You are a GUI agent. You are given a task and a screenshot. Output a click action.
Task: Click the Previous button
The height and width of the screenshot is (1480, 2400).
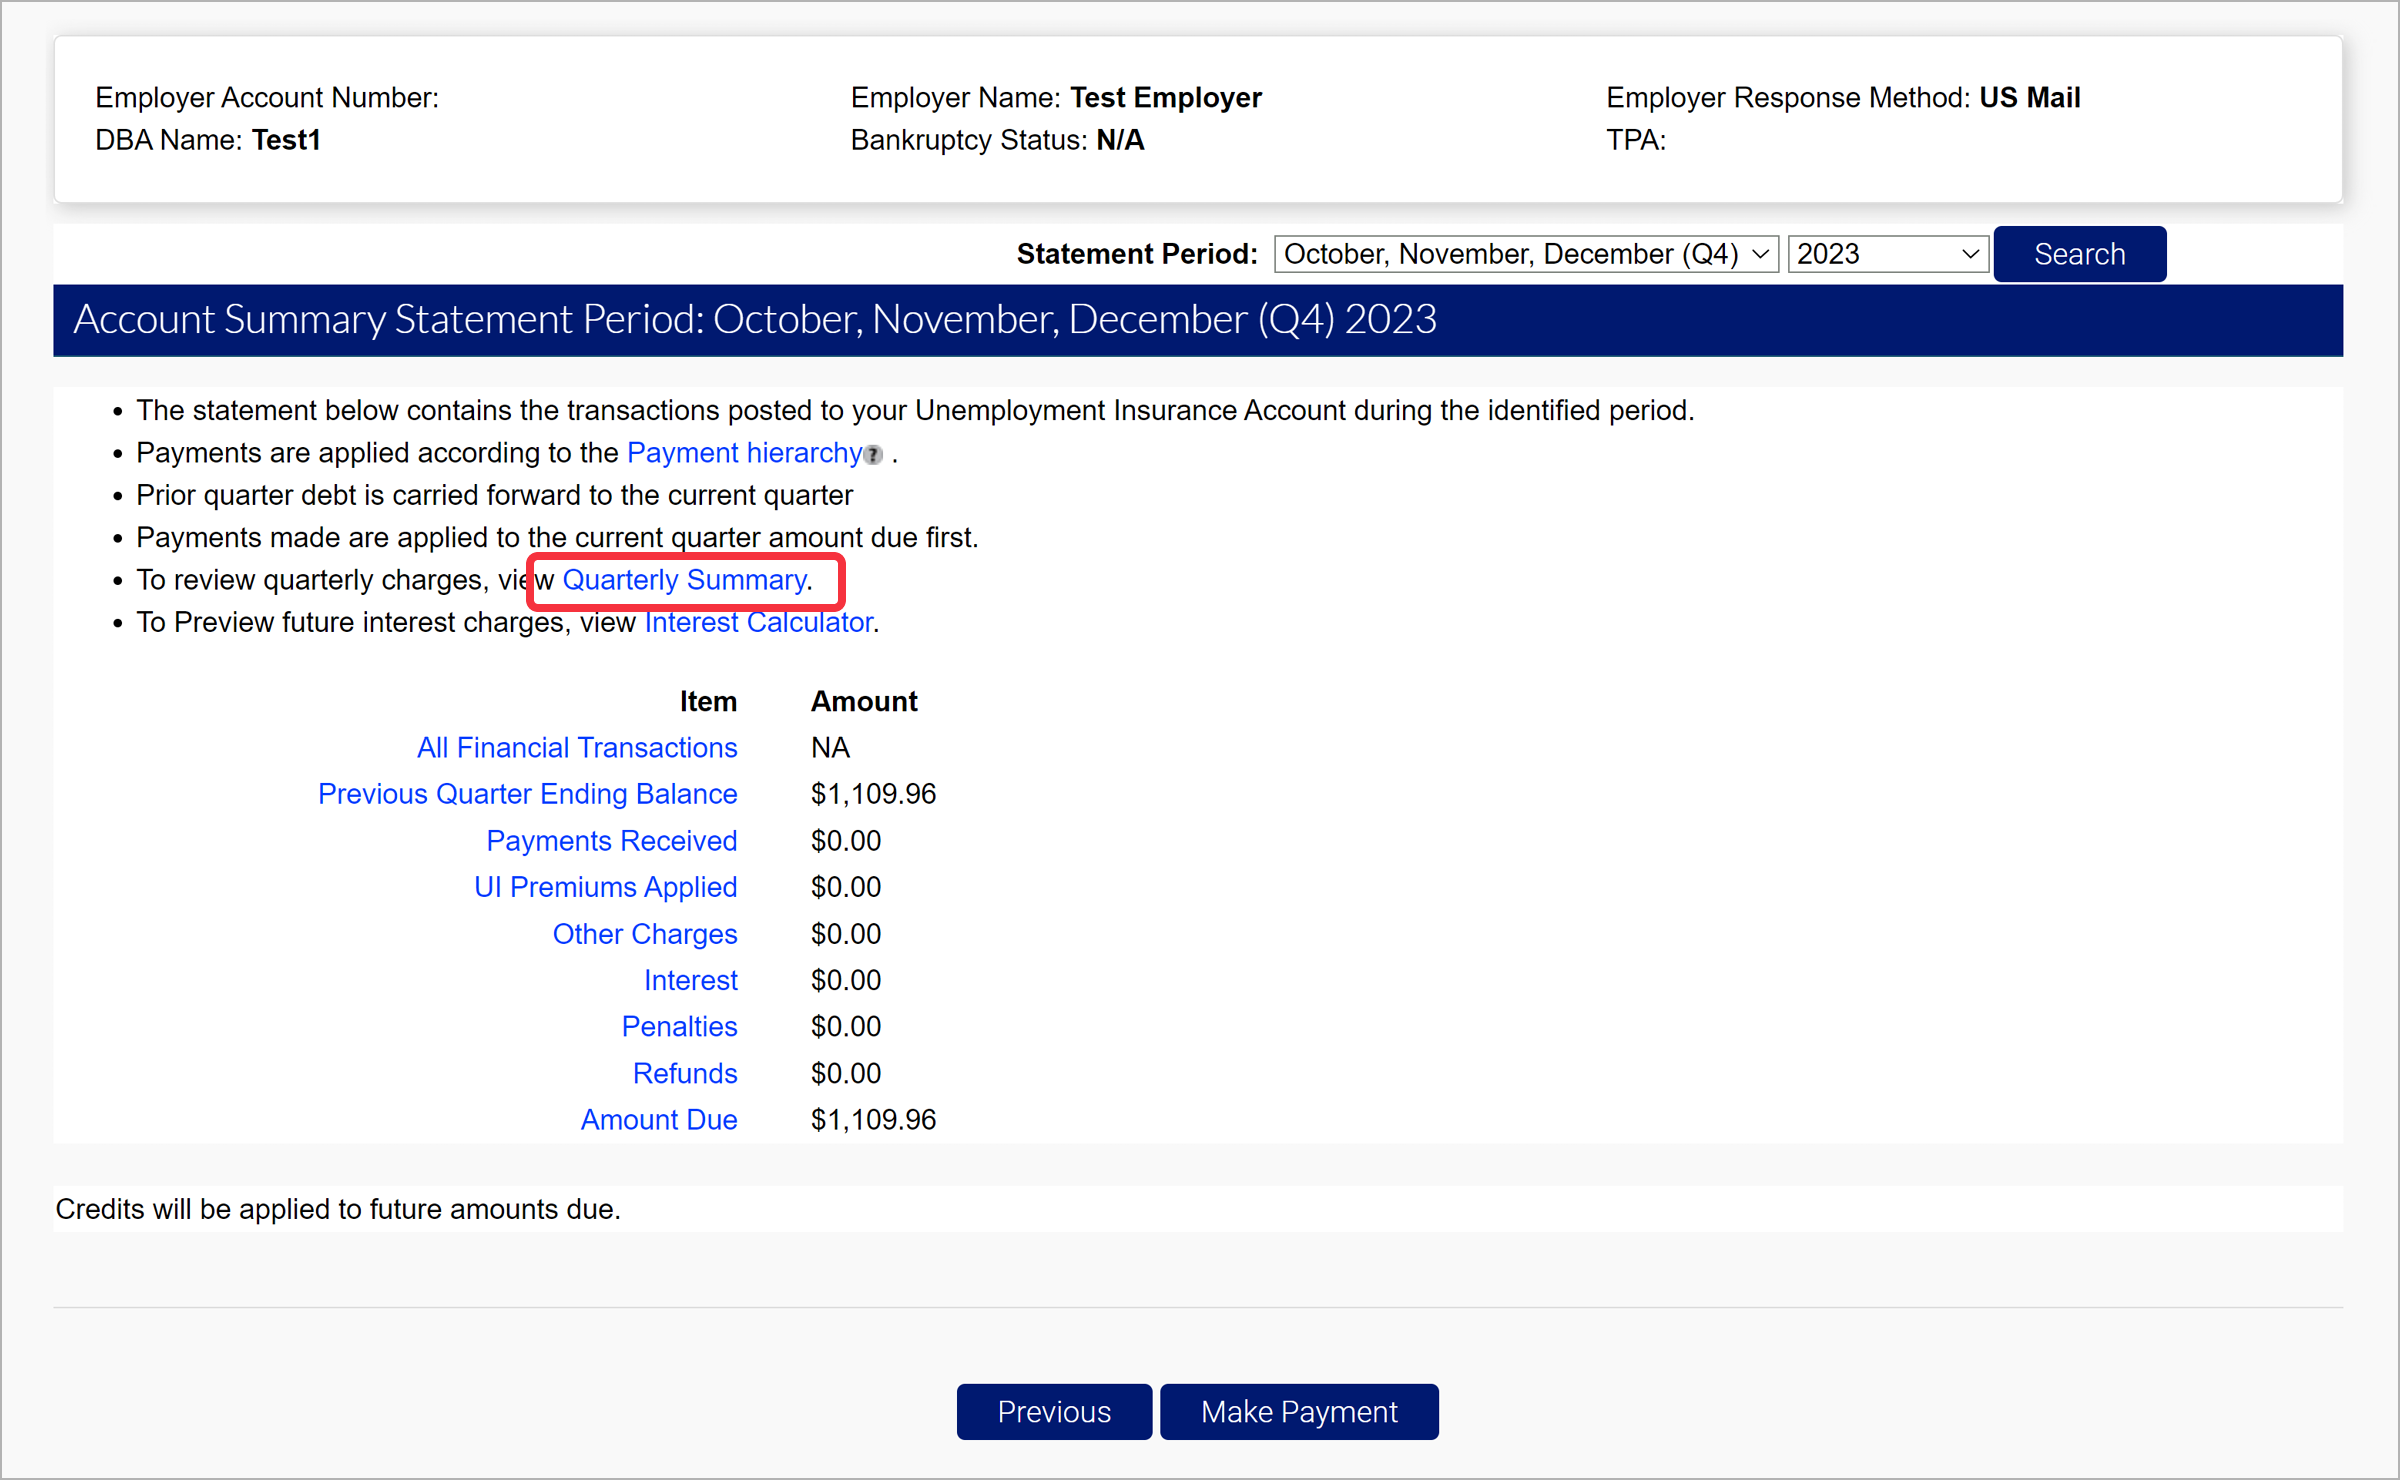[x=1053, y=1411]
